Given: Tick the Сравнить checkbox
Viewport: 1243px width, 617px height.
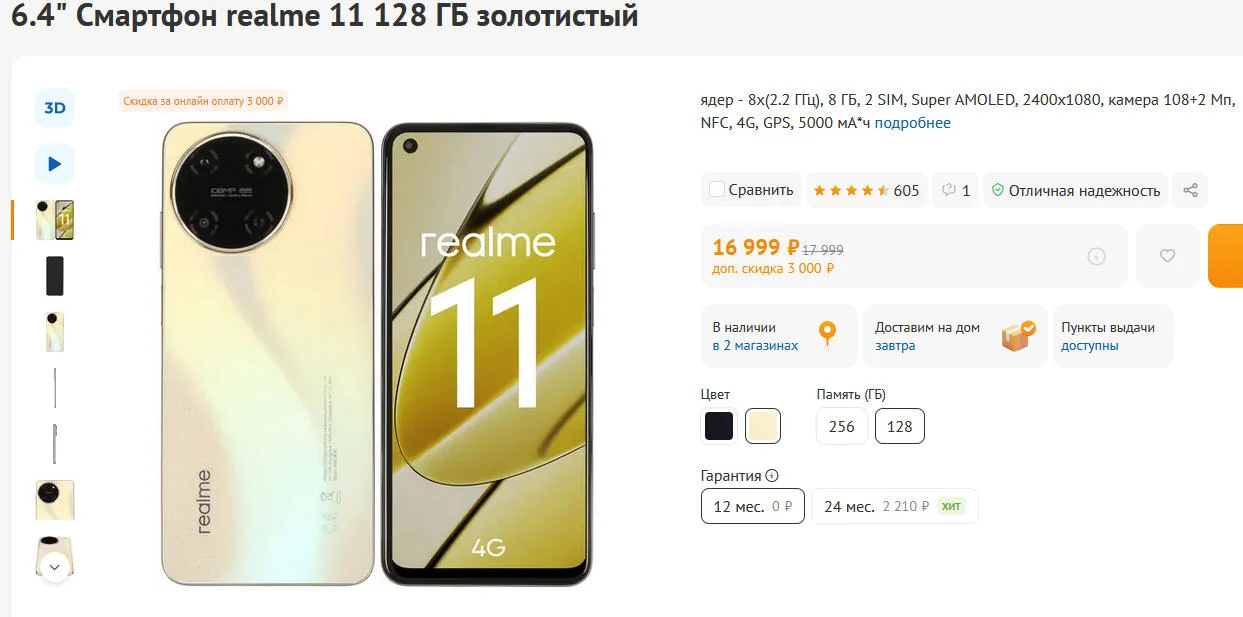Looking at the screenshot, I should 716,189.
